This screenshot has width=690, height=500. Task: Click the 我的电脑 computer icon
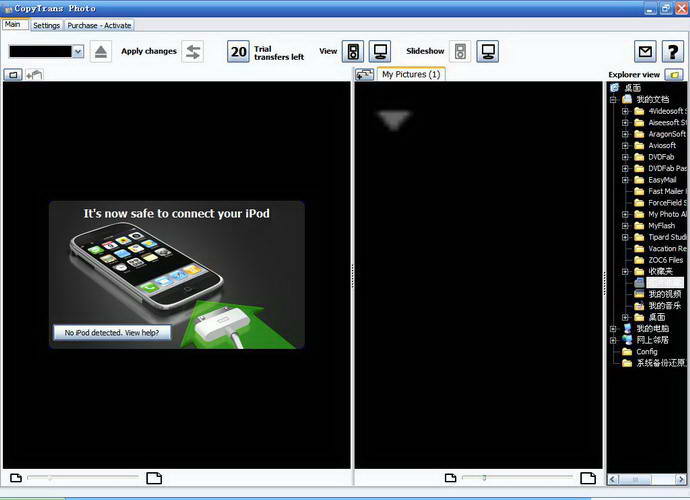627,328
